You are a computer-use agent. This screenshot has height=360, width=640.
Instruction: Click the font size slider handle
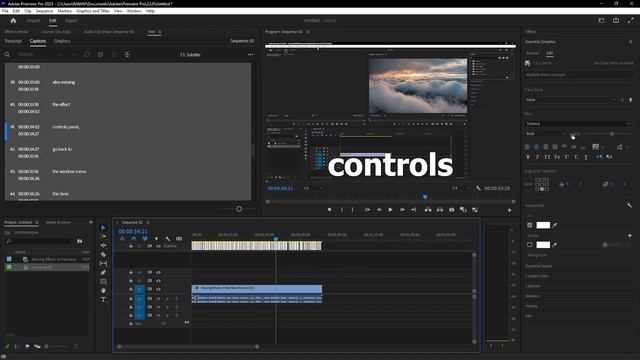tap(612, 133)
